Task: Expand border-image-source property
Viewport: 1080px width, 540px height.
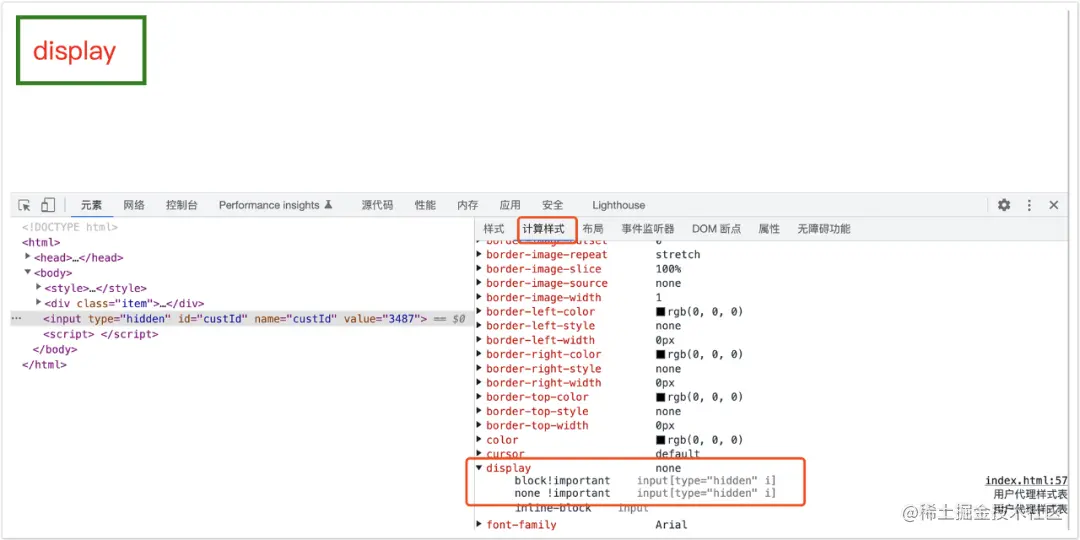Action: coord(479,283)
